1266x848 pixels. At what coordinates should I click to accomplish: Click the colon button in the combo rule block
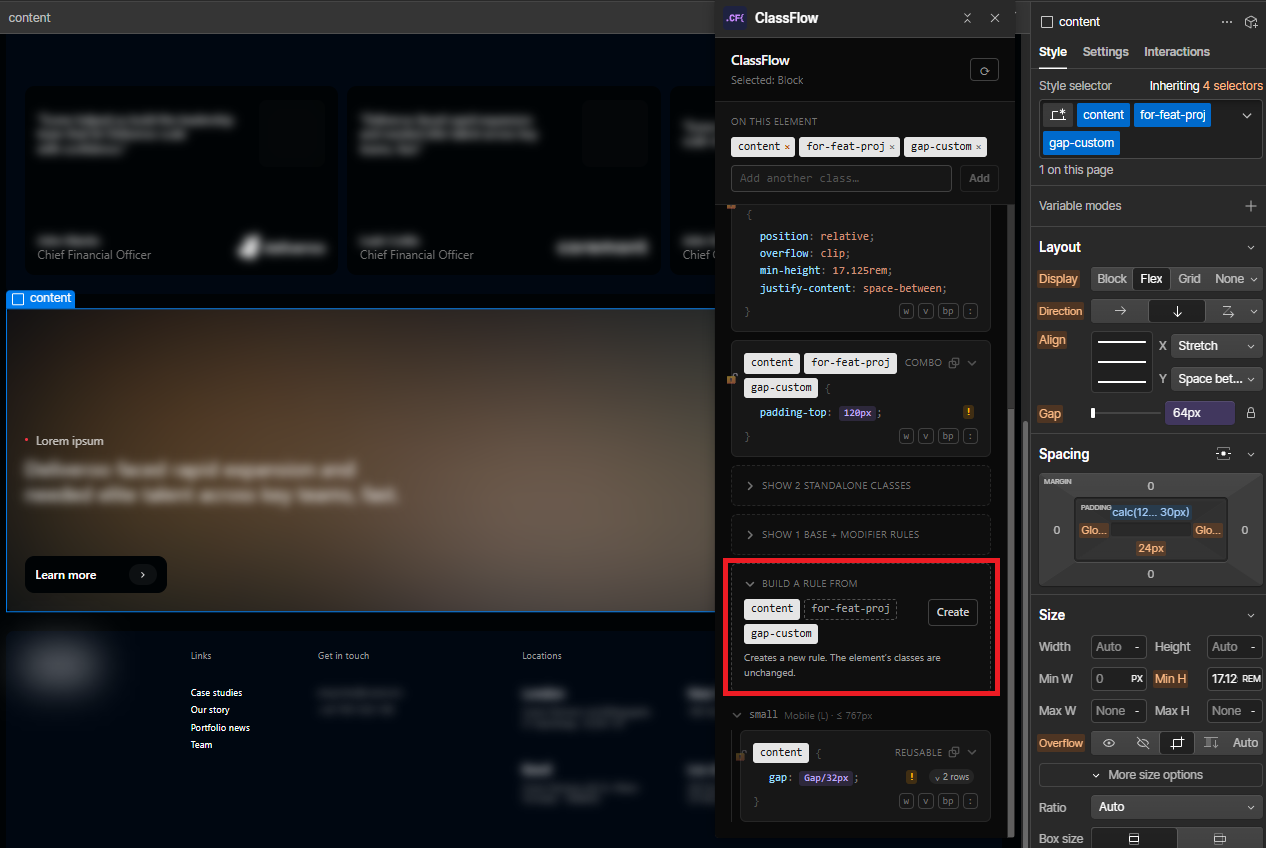tap(969, 436)
